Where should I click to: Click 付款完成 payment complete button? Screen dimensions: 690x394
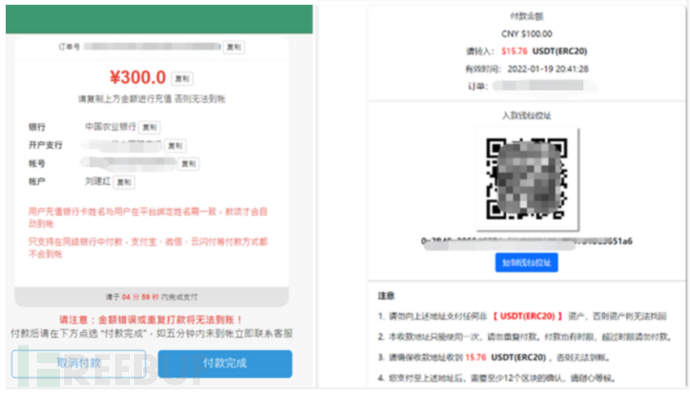pyautogui.click(x=225, y=364)
